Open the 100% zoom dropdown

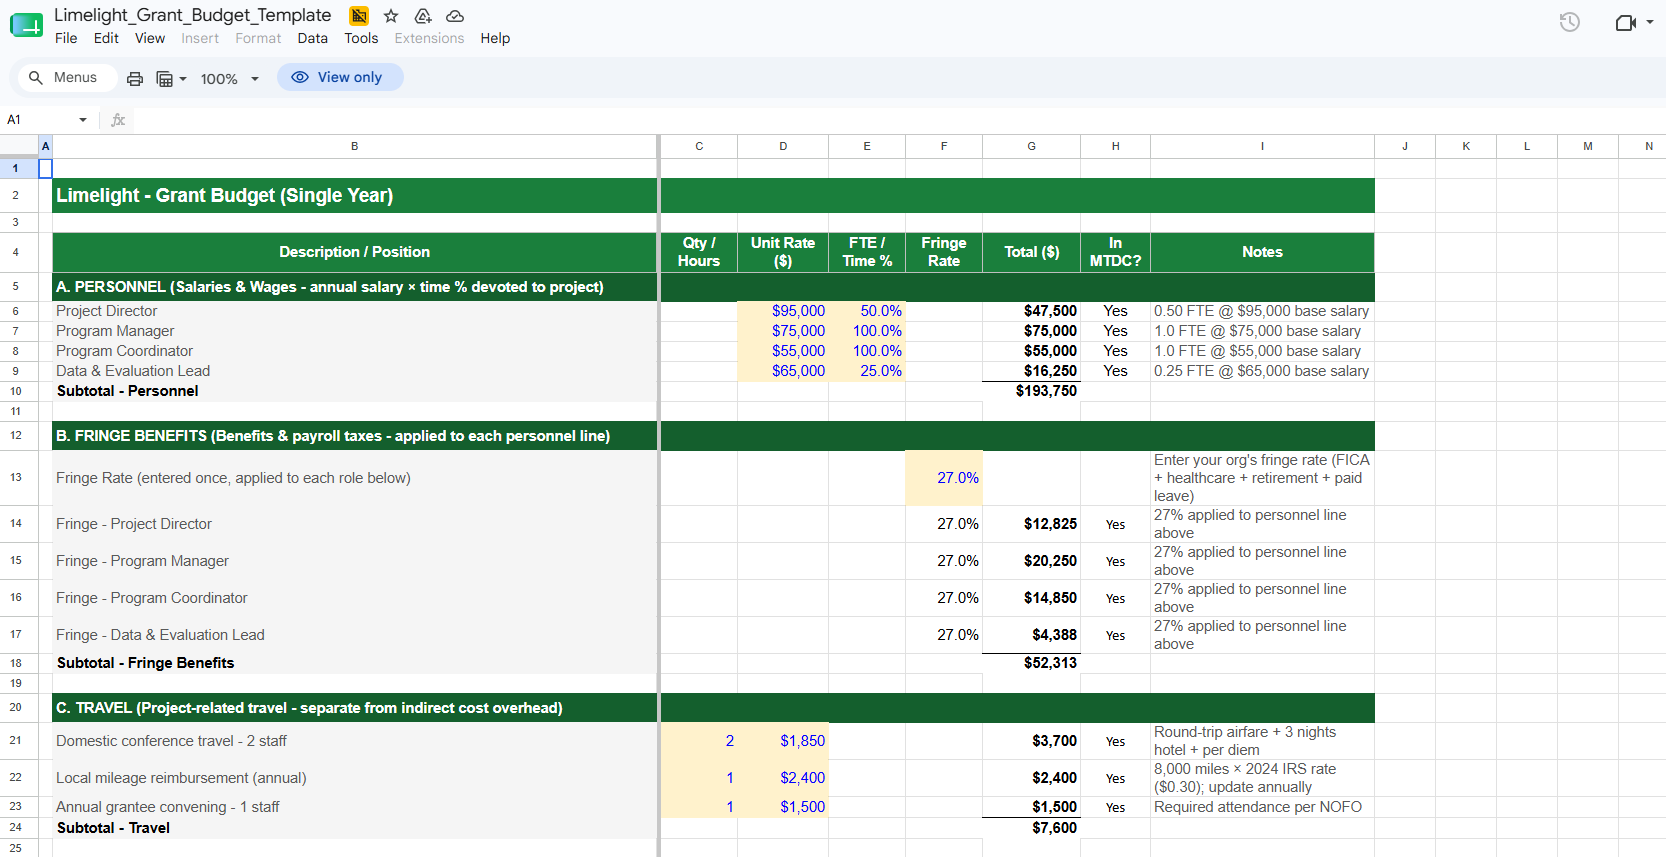click(x=229, y=79)
